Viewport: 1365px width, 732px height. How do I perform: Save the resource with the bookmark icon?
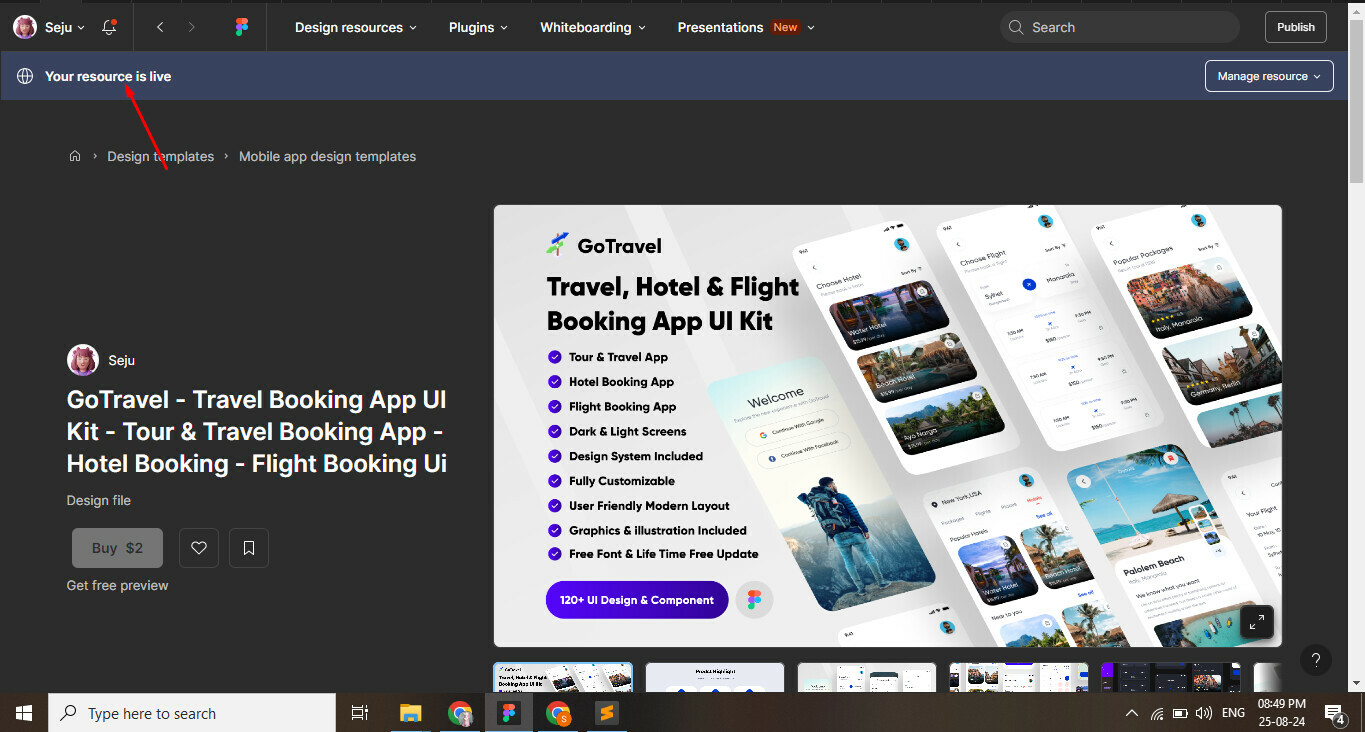click(x=249, y=548)
